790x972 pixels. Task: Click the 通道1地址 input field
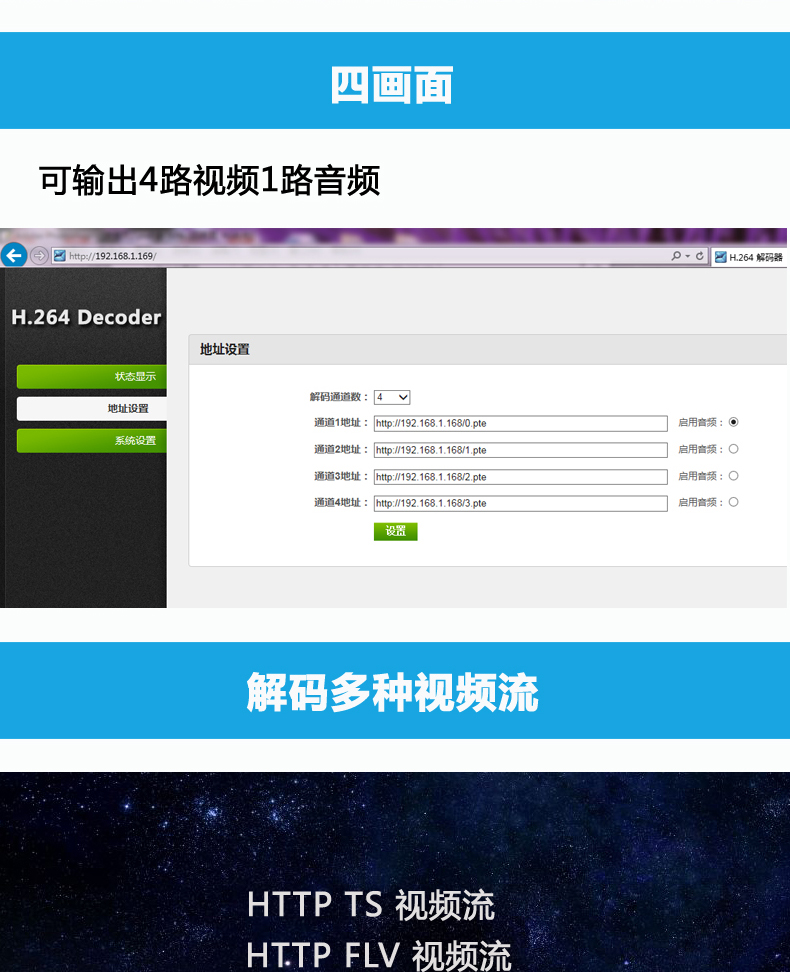click(x=520, y=423)
